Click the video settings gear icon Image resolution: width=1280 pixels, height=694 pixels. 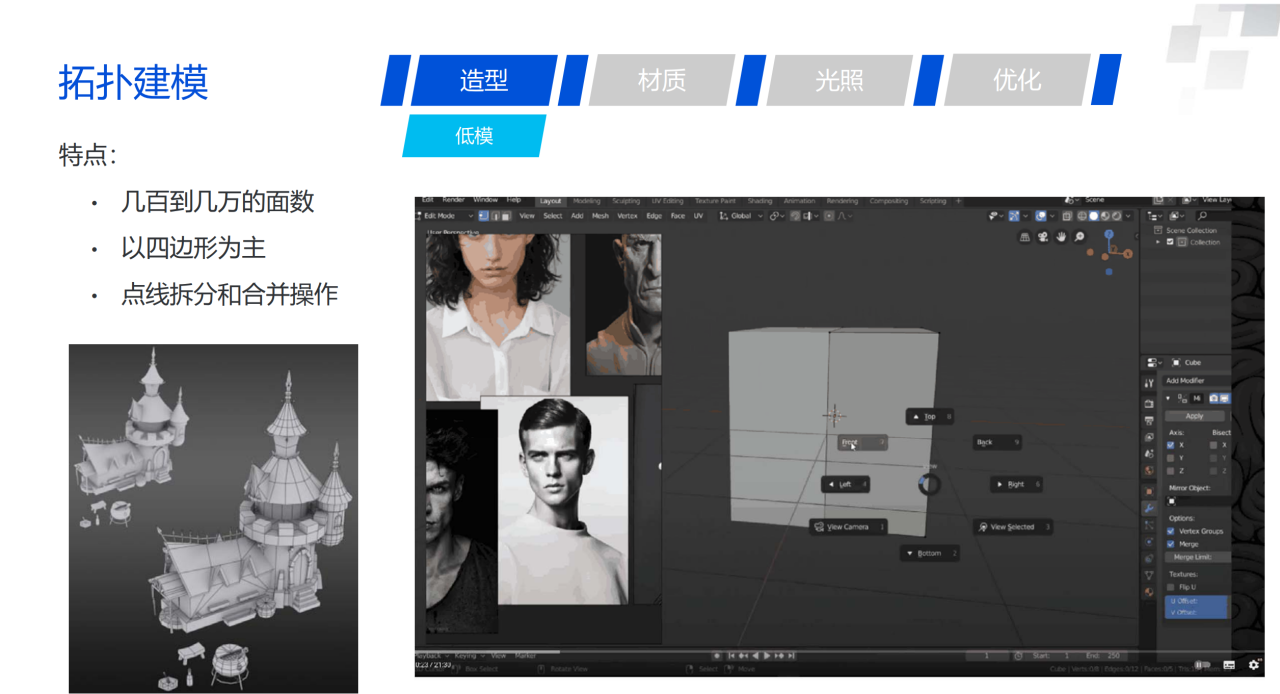tap(1254, 664)
